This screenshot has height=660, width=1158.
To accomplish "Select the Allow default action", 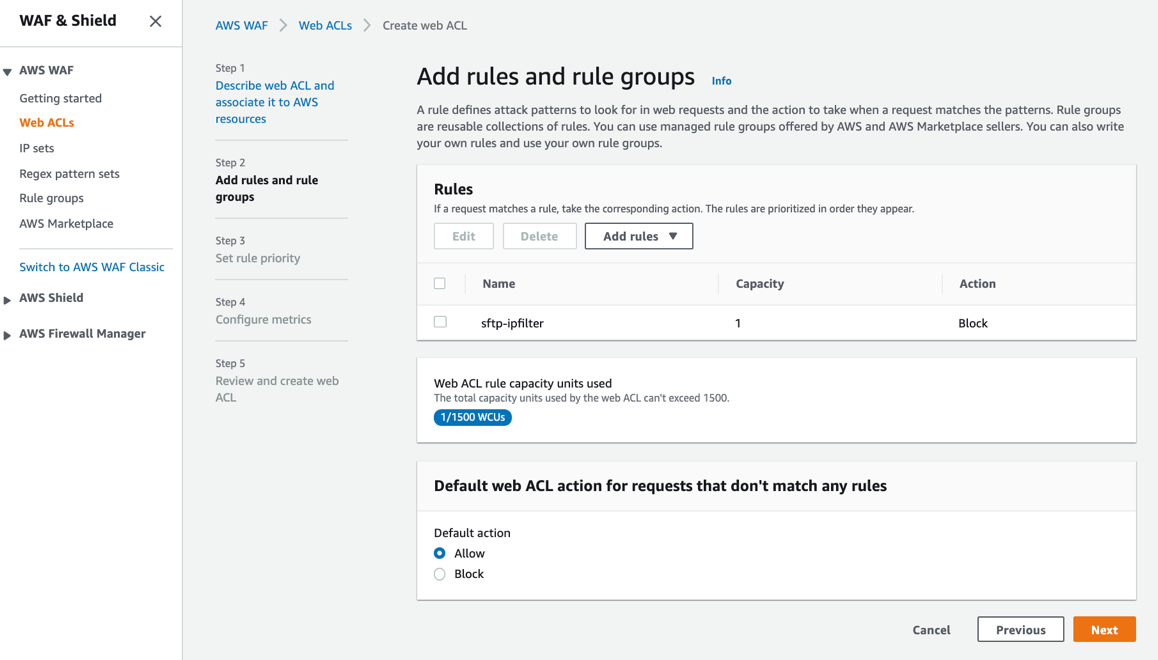I will click(x=439, y=553).
